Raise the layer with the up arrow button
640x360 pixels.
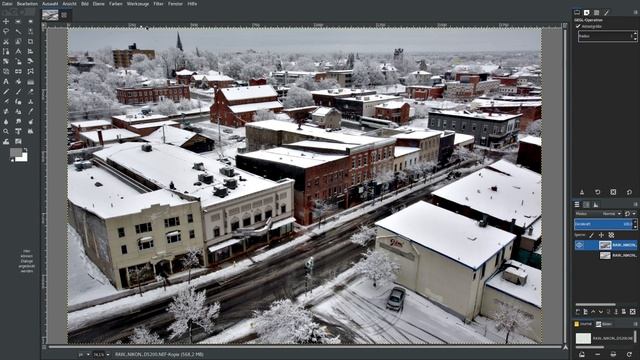pos(593,312)
